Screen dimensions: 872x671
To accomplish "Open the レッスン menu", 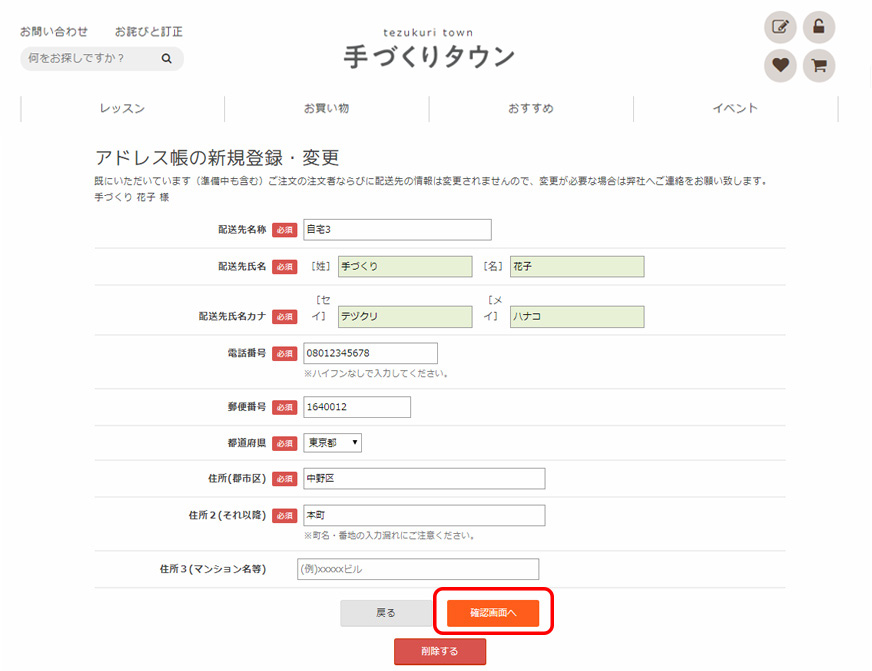I will [x=122, y=109].
